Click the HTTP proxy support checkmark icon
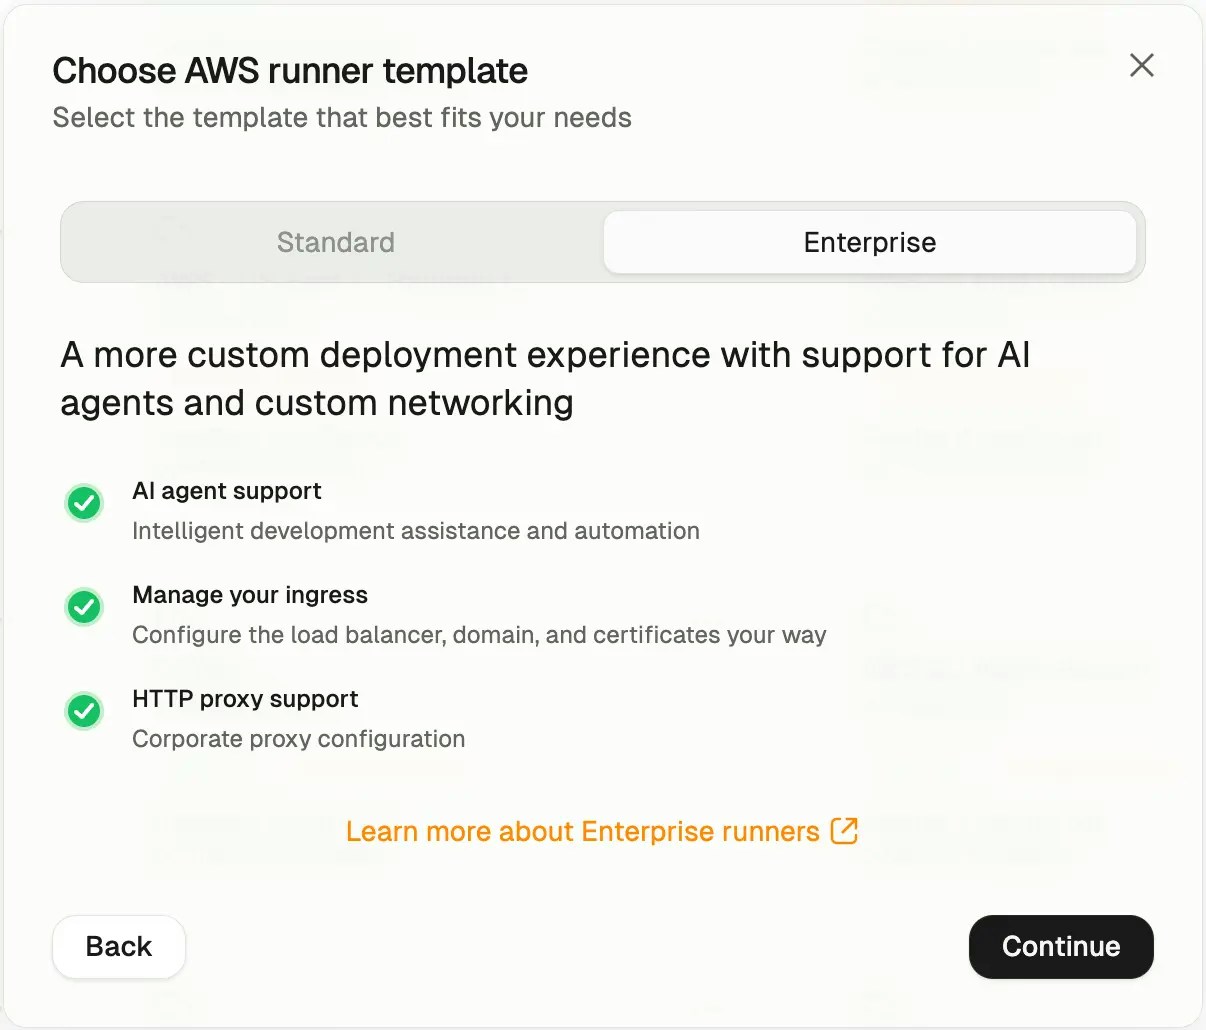1206x1030 pixels. point(84,711)
